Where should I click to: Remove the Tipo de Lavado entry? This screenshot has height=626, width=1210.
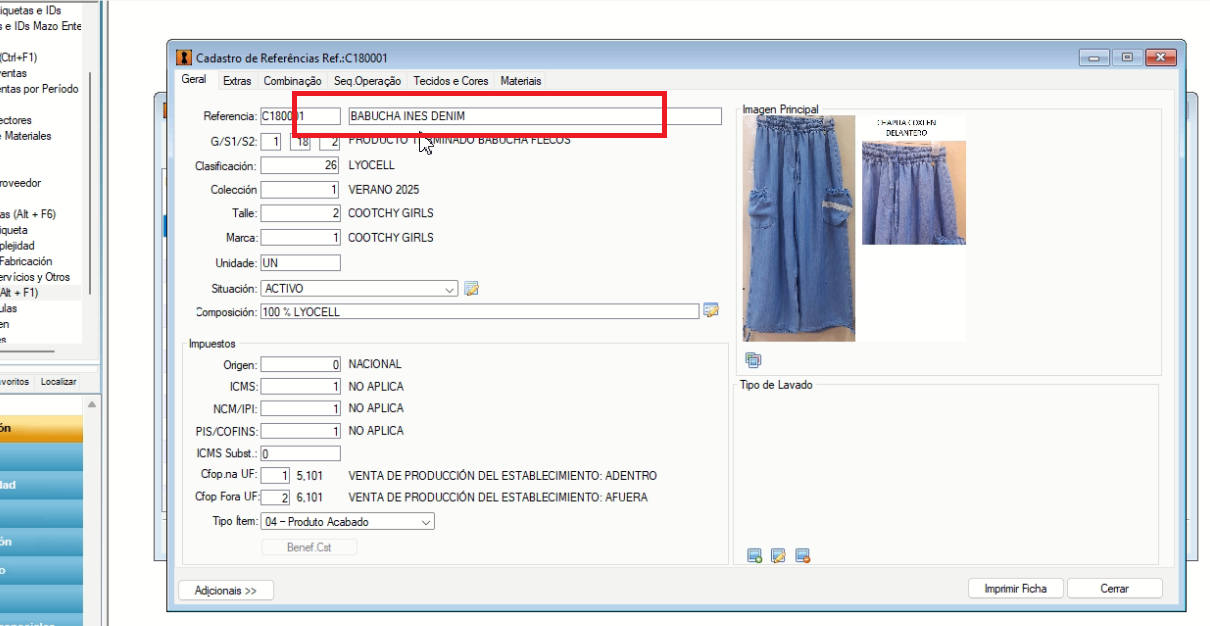[802, 556]
